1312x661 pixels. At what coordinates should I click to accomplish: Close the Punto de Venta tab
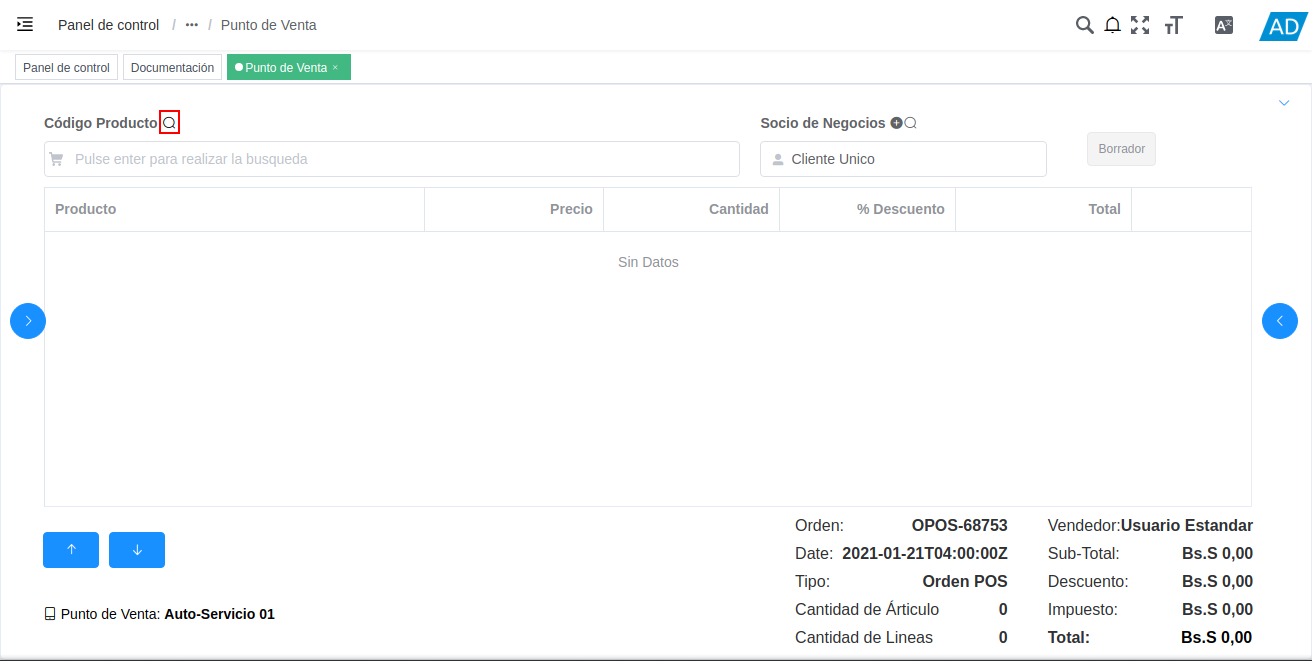[336, 68]
